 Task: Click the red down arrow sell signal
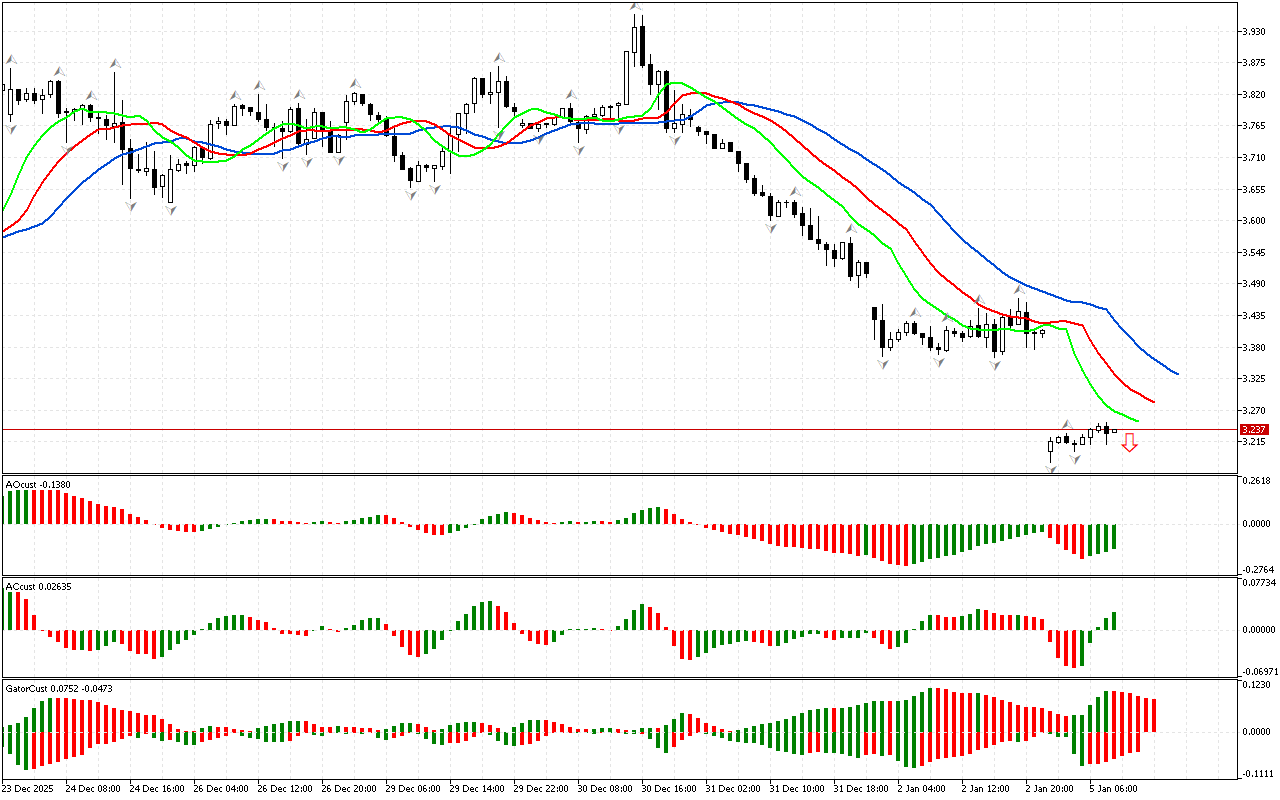pyautogui.click(x=1129, y=442)
